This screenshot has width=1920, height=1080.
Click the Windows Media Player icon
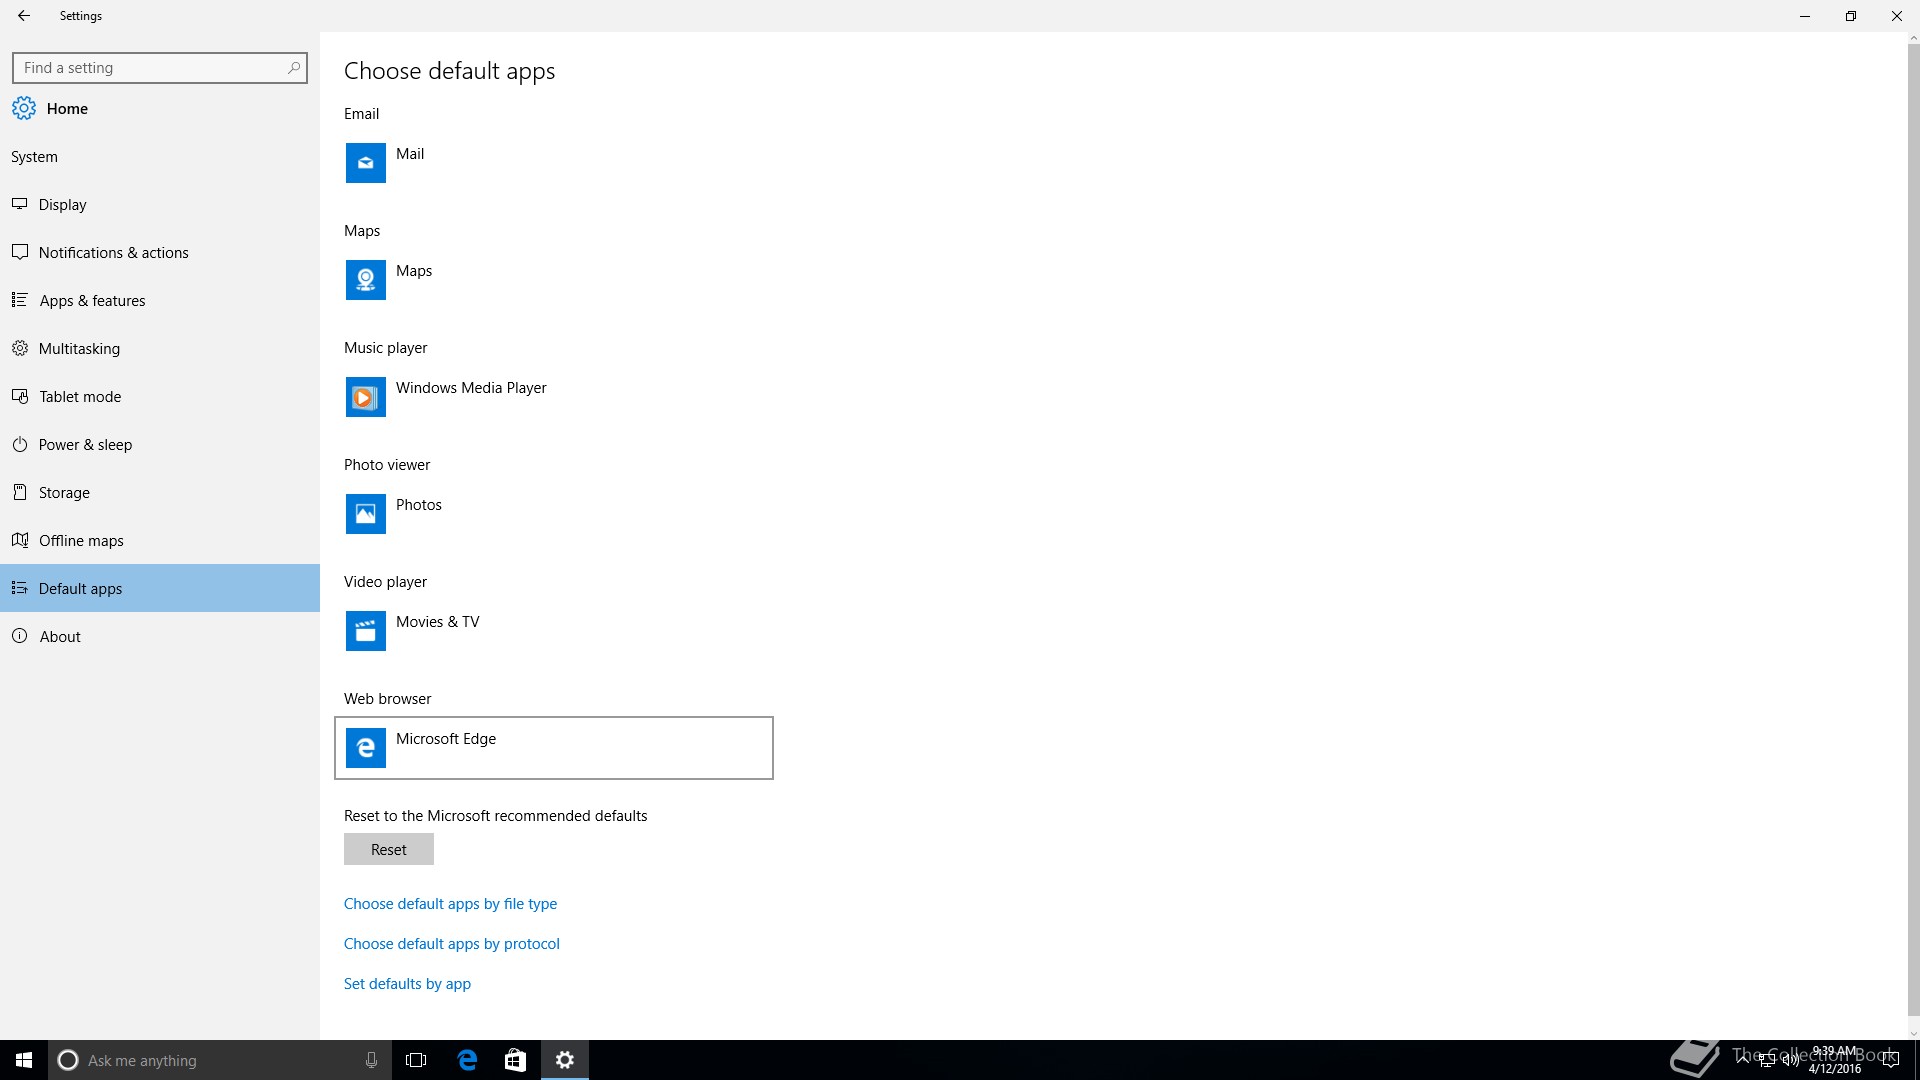tap(366, 397)
